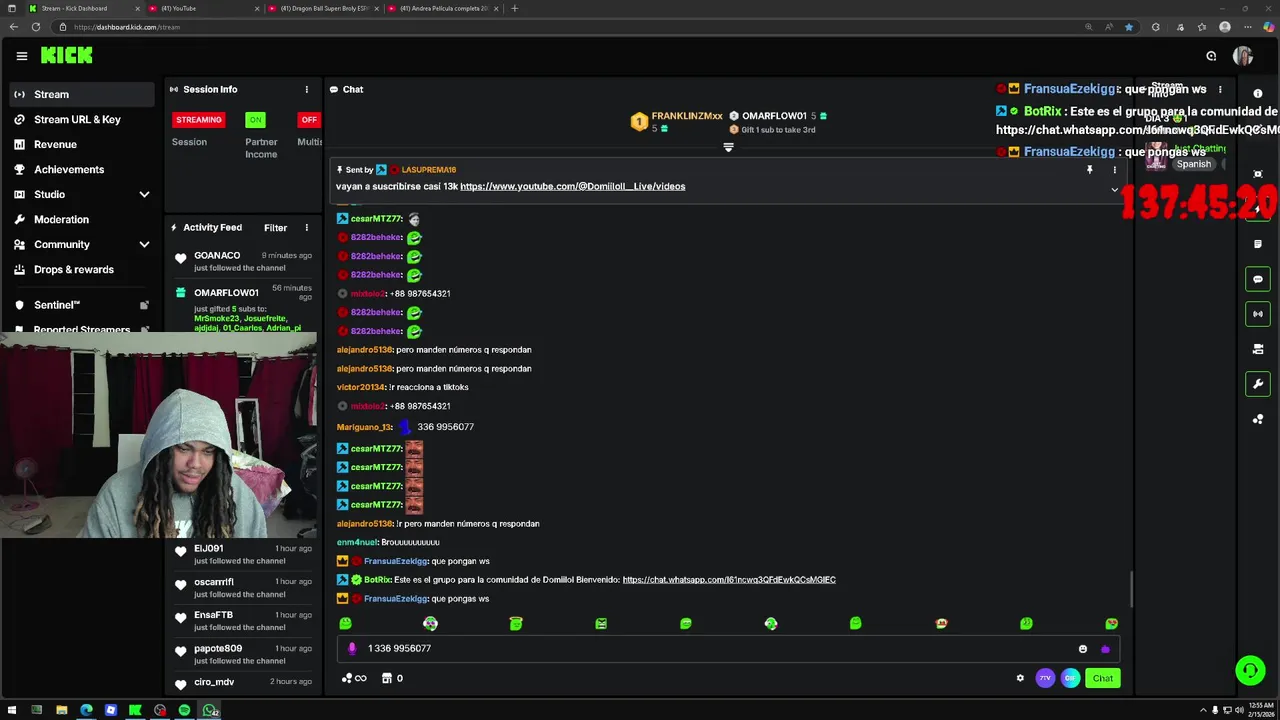The image size is (1280, 720).
Task: Click Mariguano_13 username in chat
Action: click(365, 427)
